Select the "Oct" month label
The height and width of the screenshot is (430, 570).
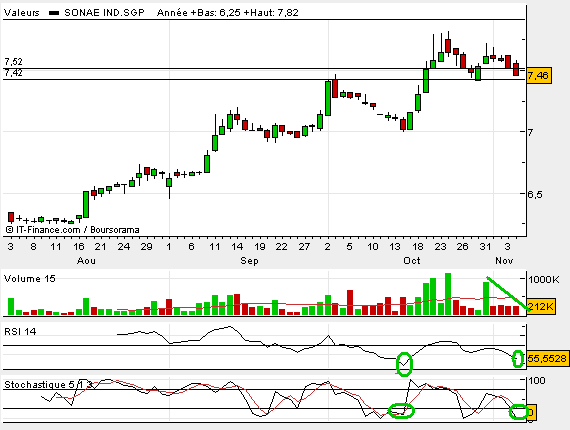click(412, 261)
